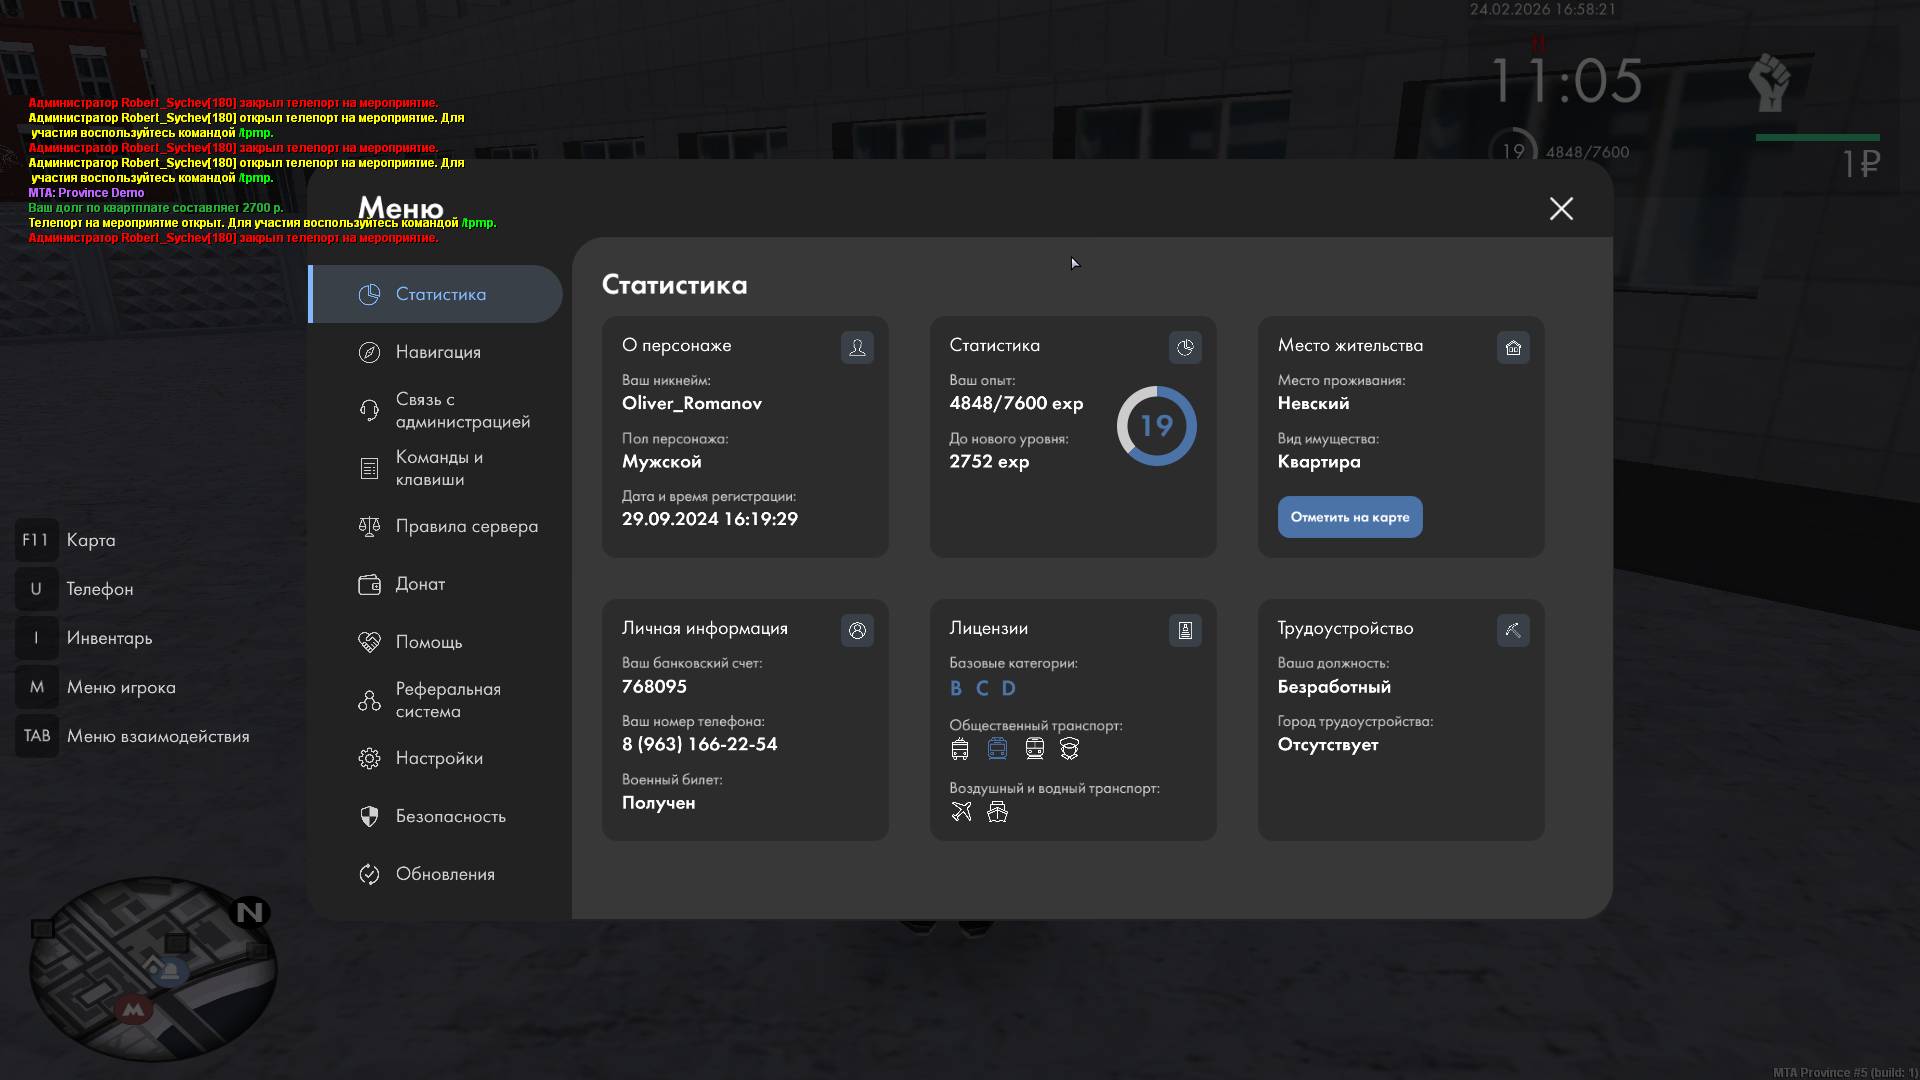Open the Донат menu section
The width and height of the screenshot is (1920, 1080).
tap(420, 584)
